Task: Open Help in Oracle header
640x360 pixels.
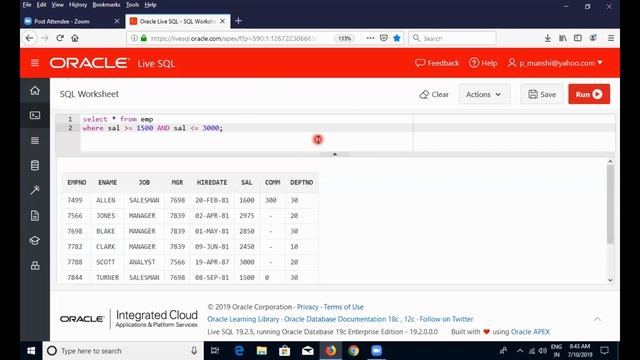Action: pyautogui.click(x=483, y=63)
